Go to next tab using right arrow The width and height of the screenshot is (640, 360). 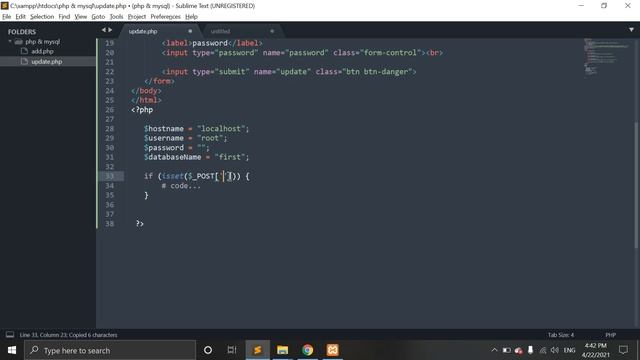pos(110,30)
